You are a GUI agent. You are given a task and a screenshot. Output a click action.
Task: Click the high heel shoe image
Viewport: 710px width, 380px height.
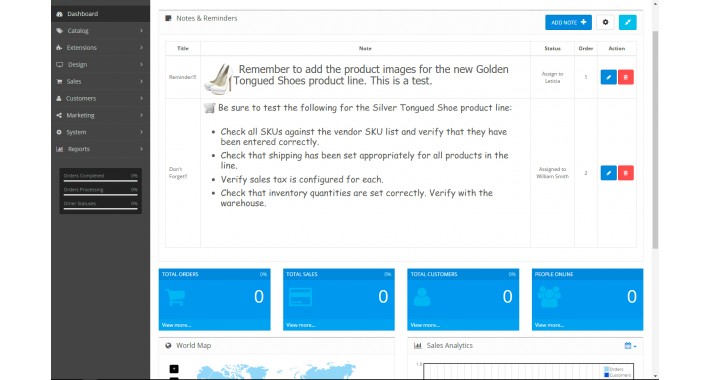[x=219, y=79]
